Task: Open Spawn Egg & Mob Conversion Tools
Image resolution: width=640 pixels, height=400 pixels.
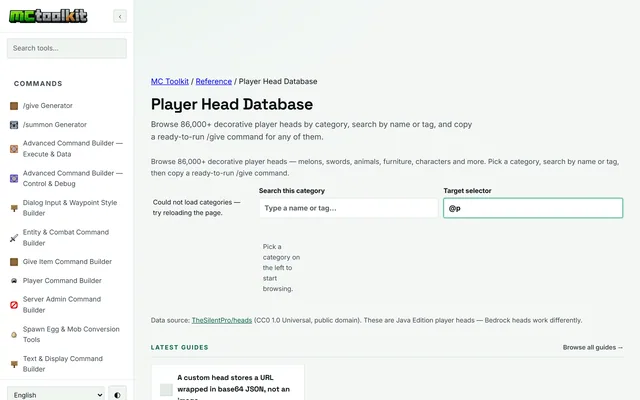Action: 71,334
